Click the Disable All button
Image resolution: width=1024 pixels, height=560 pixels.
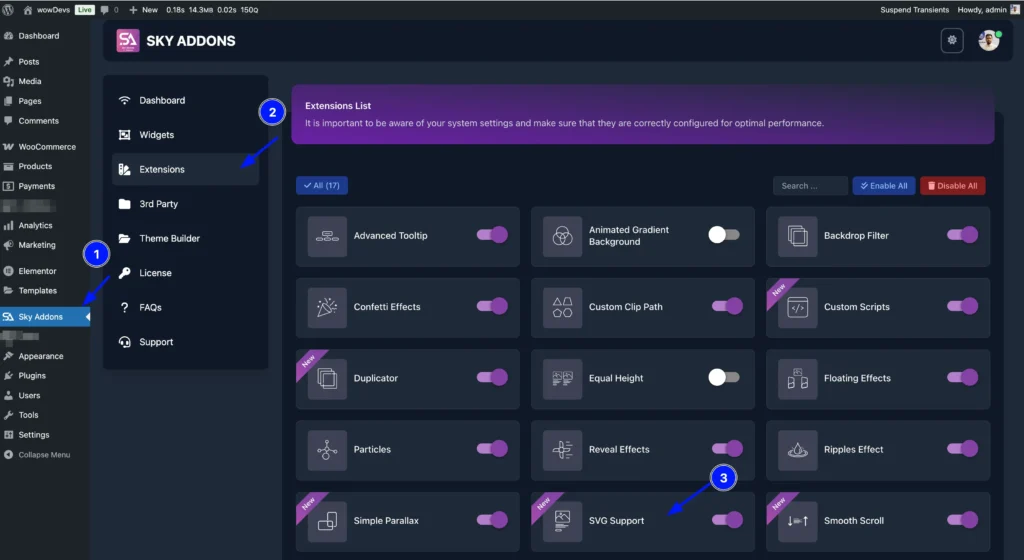click(953, 186)
